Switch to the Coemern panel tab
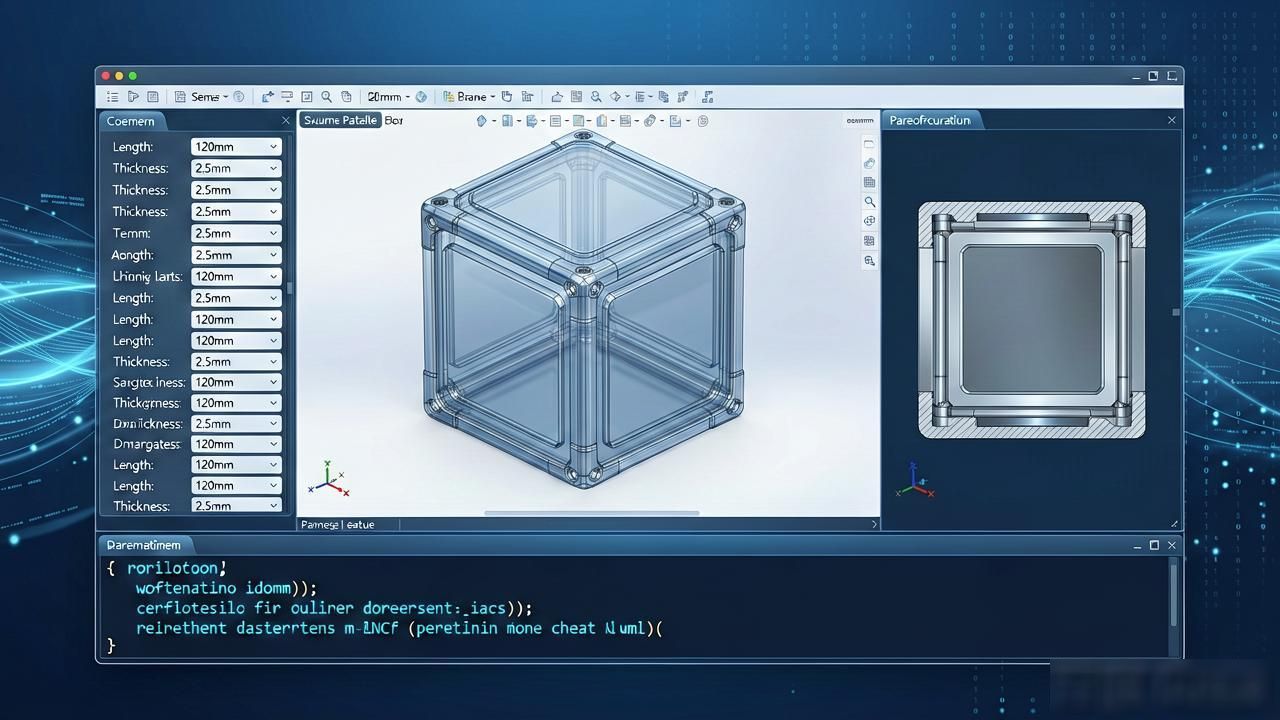The height and width of the screenshot is (720, 1280). pos(132,120)
